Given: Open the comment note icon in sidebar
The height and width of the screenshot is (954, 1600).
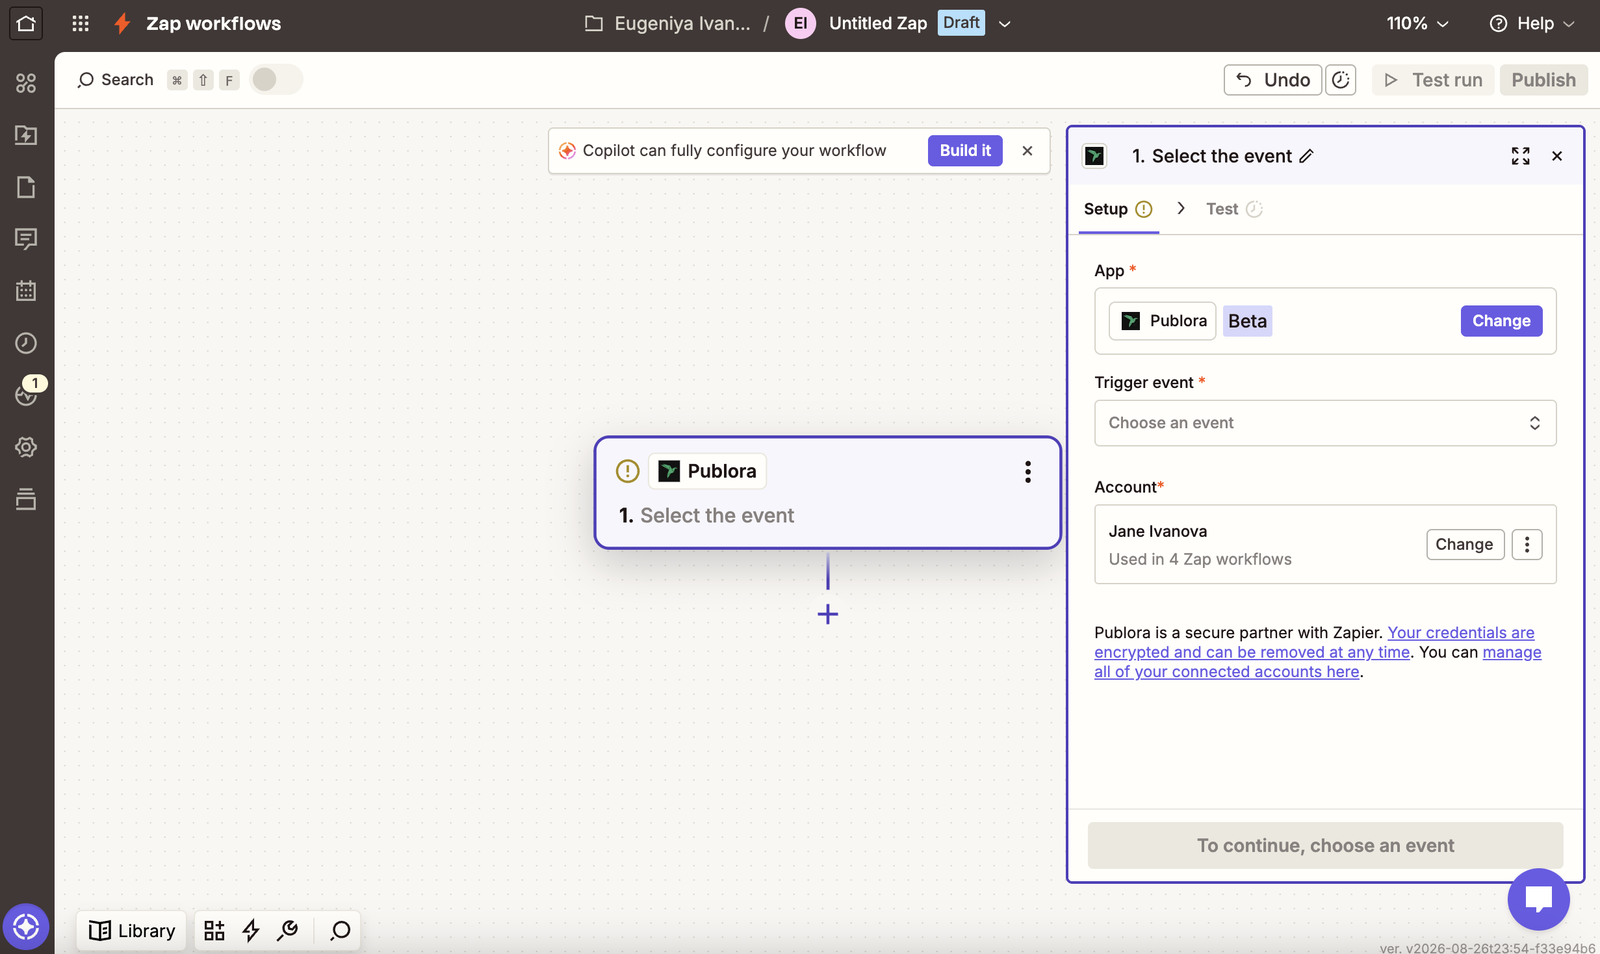Looking at the screenshot, I should (x=26, y=239).
